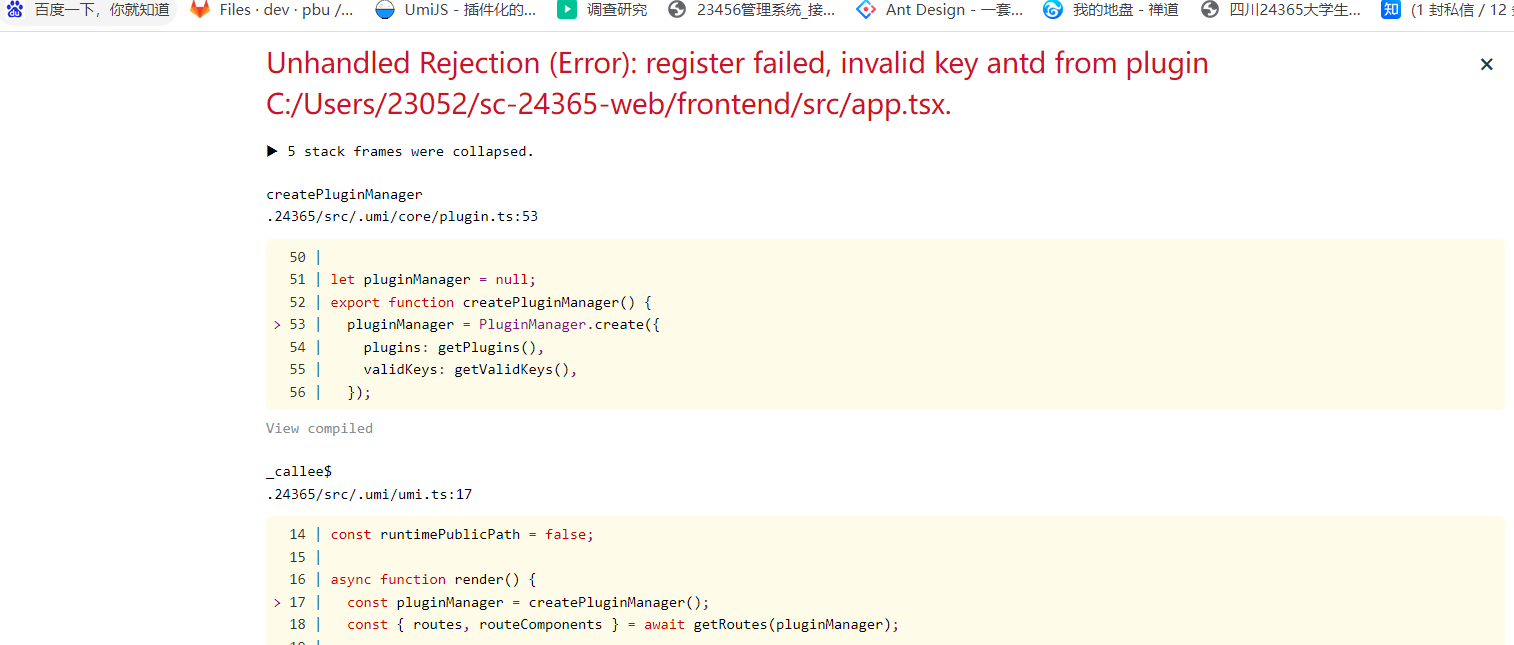
Task: Click the disclosure triangle before the collapsed frames text
Action: (272, 151)
